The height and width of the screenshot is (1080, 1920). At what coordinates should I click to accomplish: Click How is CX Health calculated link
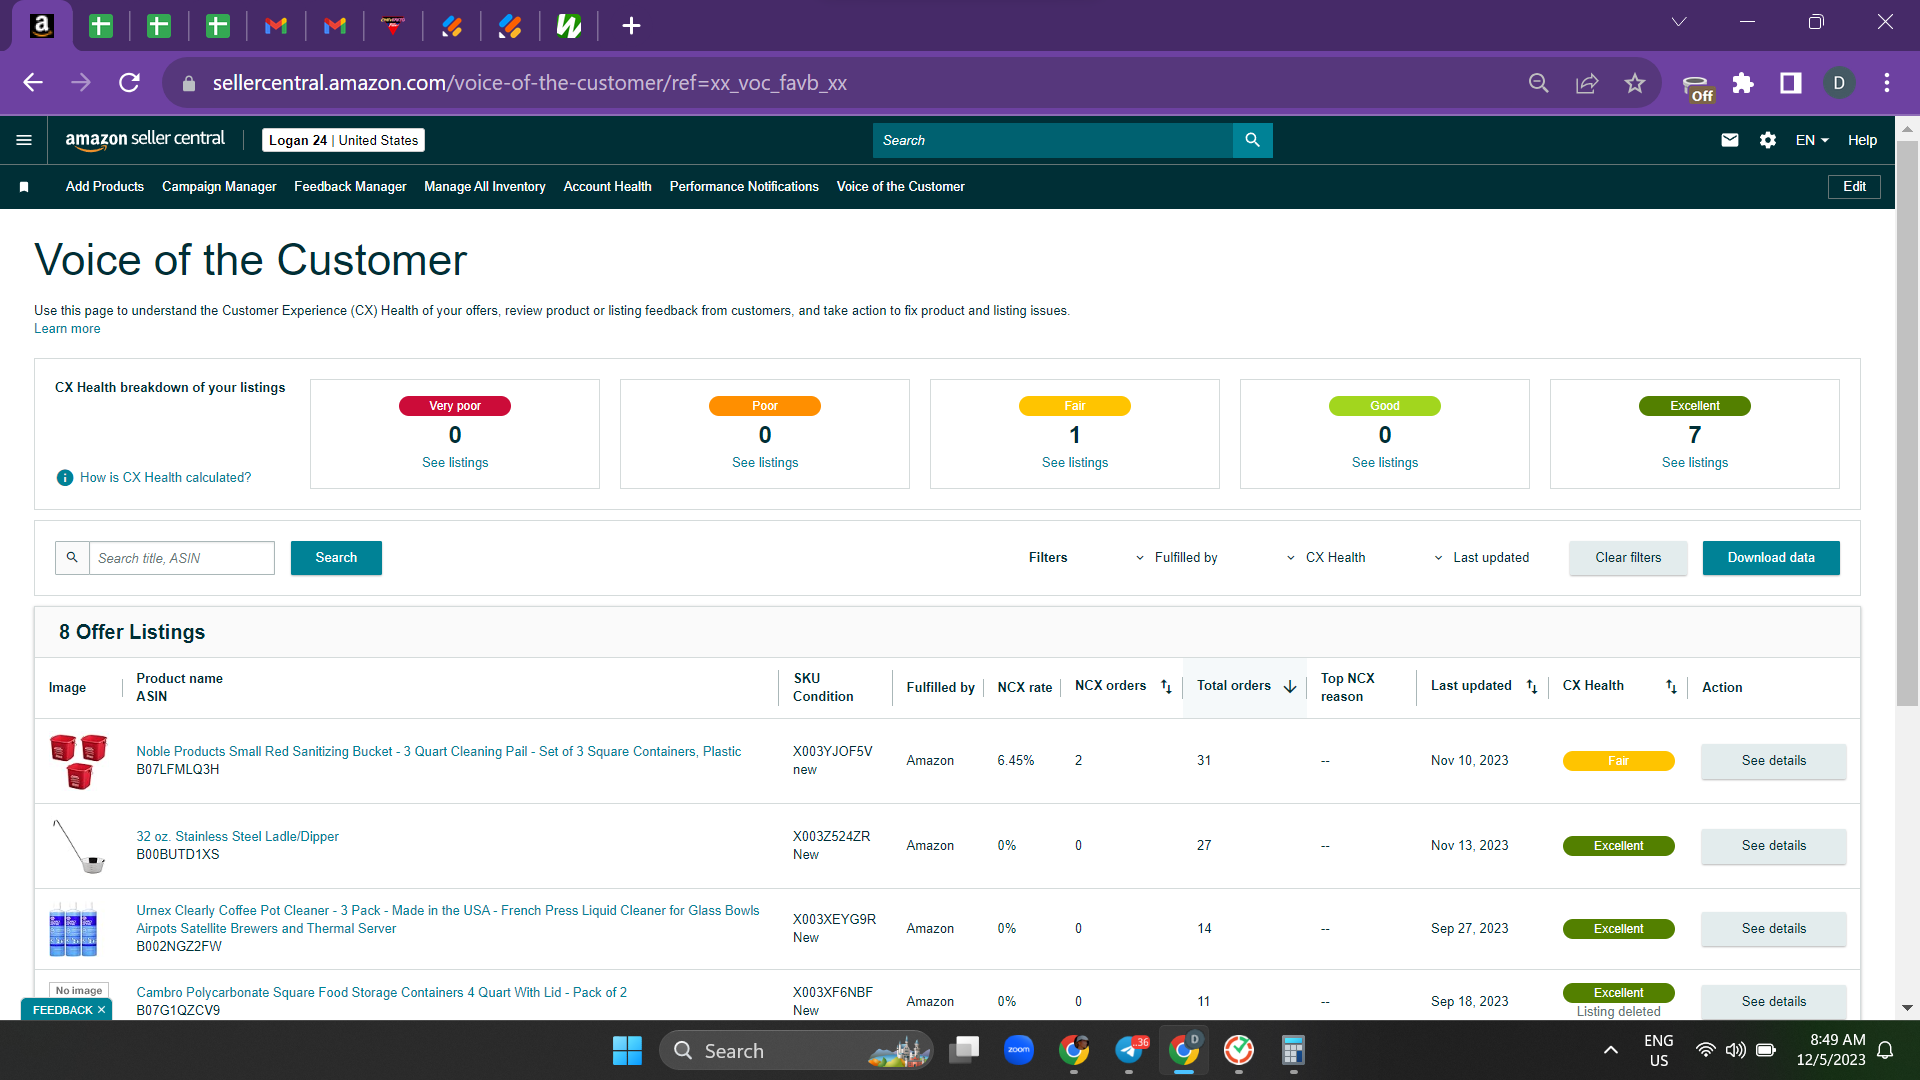(165, 478)
